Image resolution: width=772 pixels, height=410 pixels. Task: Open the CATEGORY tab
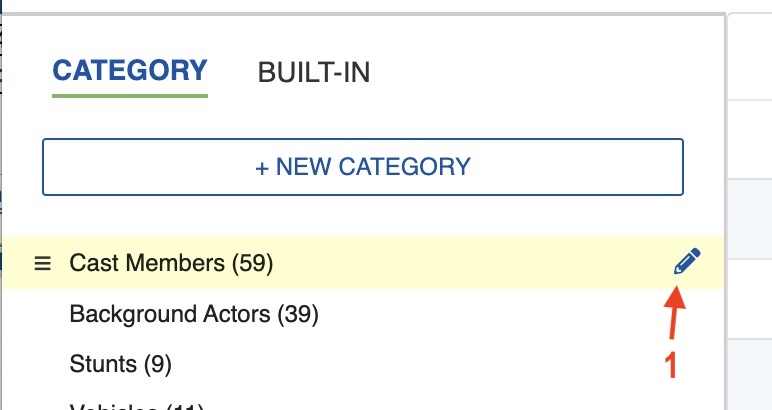(130, 71)
